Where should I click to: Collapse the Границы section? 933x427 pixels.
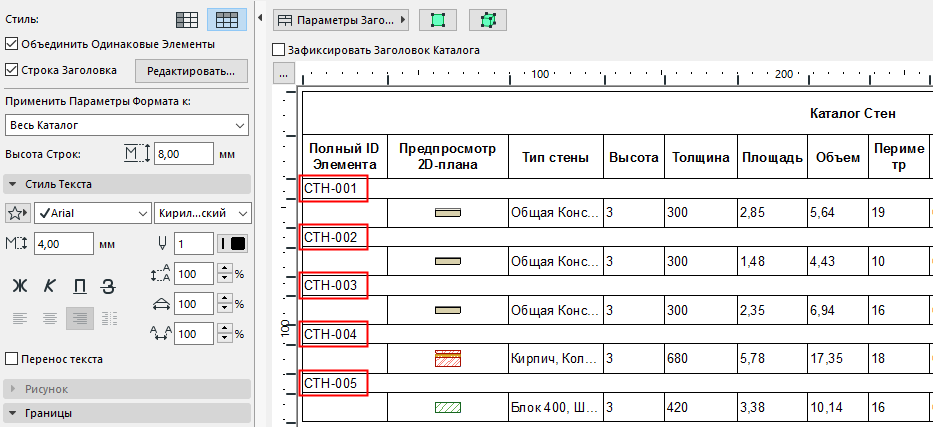127,413
